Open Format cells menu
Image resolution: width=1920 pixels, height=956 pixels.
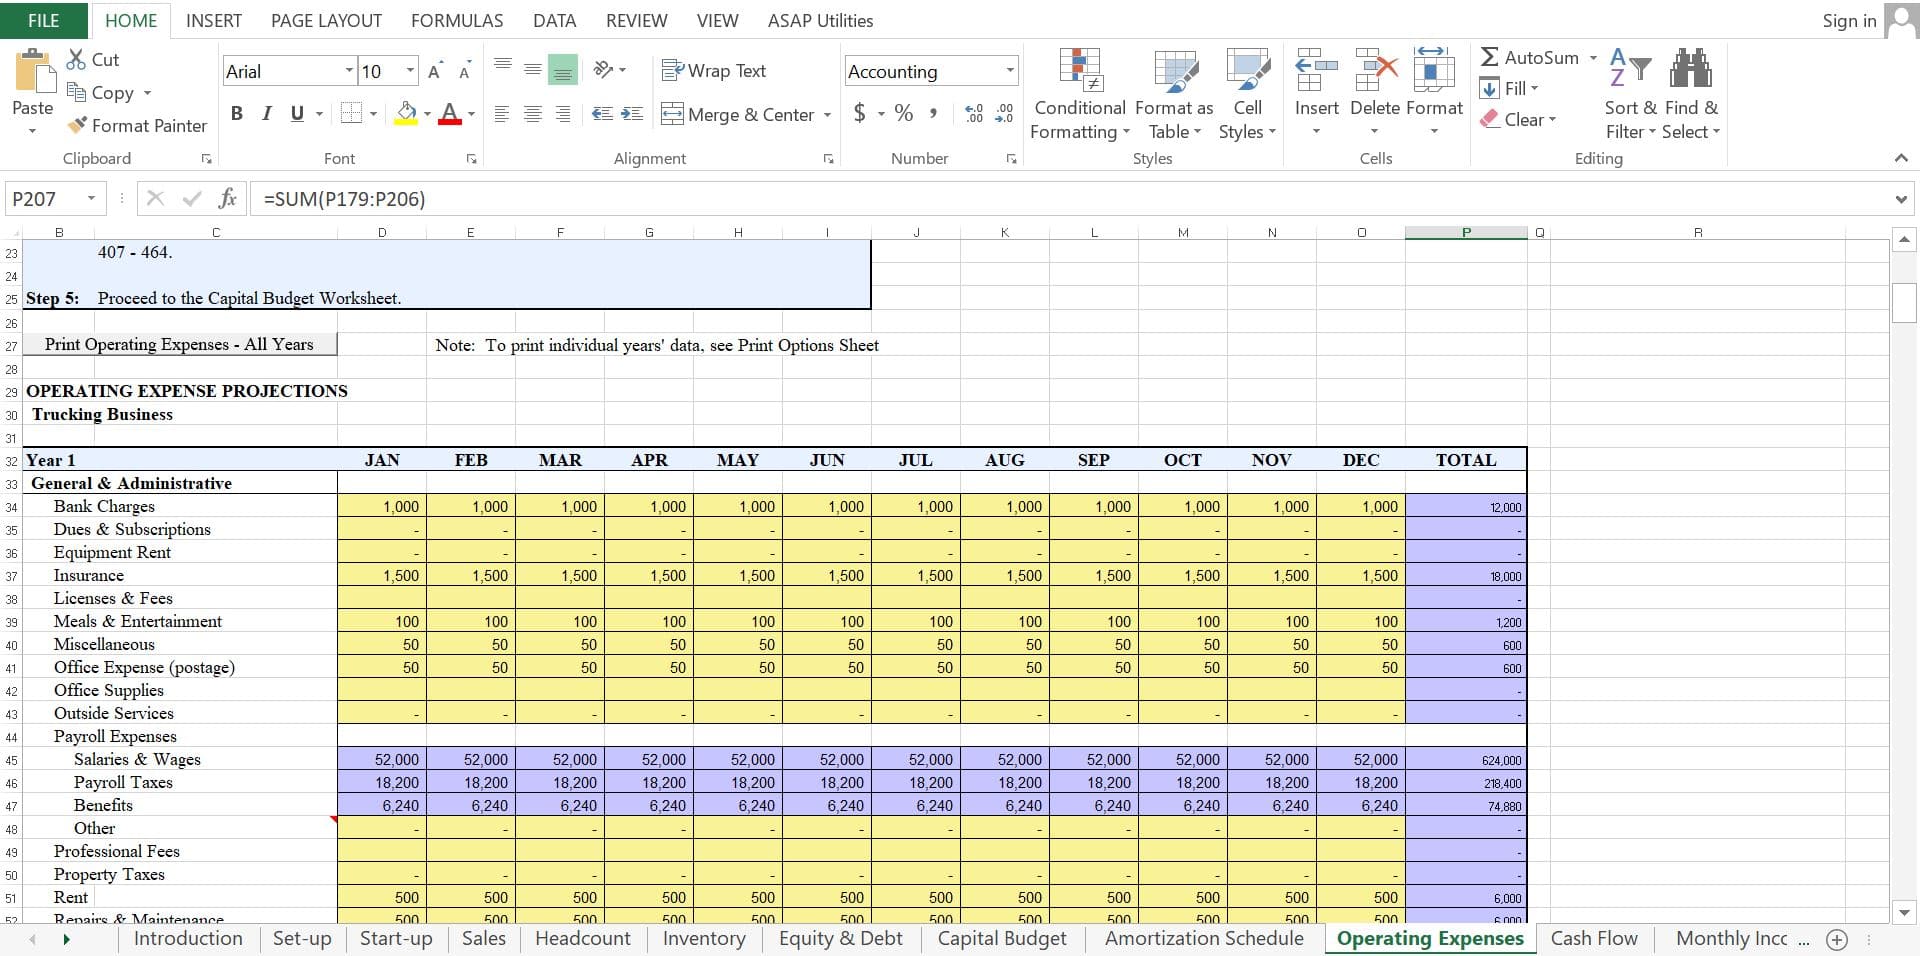tap(1434, 92)
